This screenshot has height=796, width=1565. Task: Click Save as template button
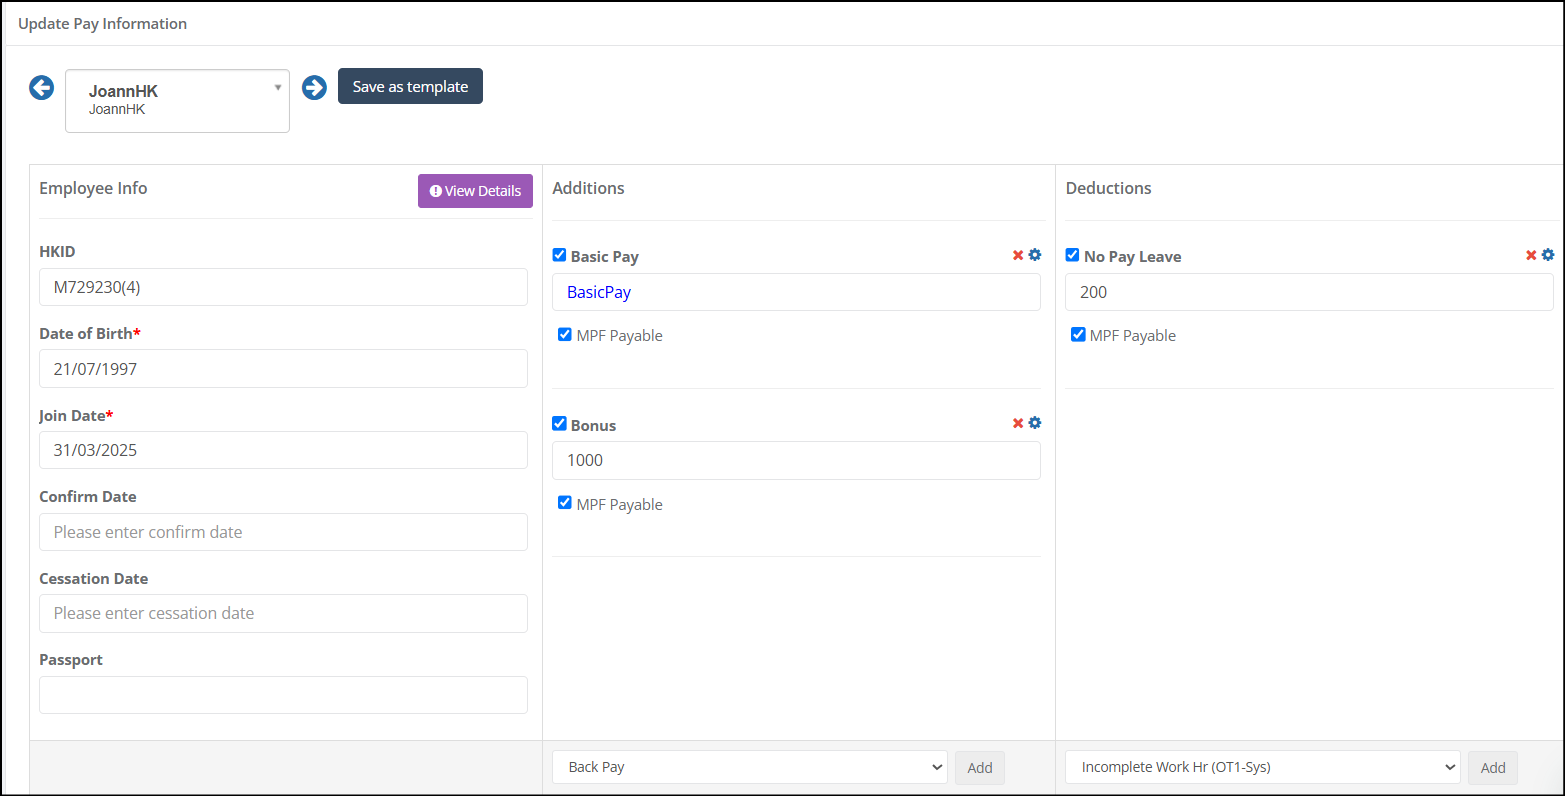click(410, 86)
